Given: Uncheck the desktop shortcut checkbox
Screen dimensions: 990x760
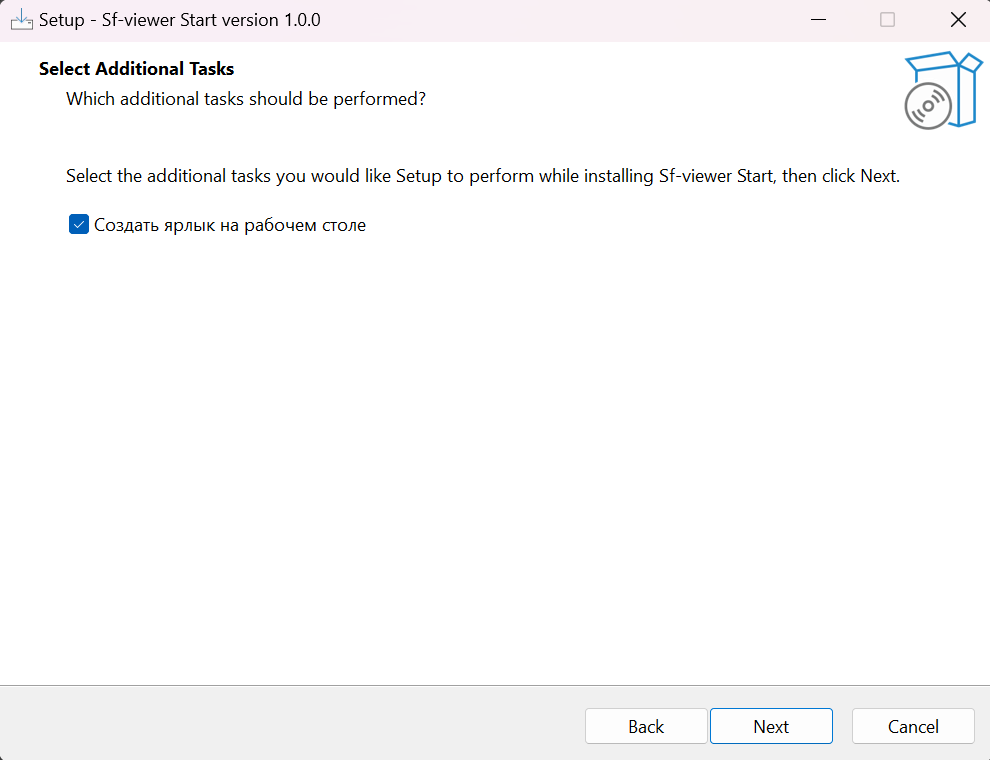Looking at the screenshot, I should click(x=79, y=225).
